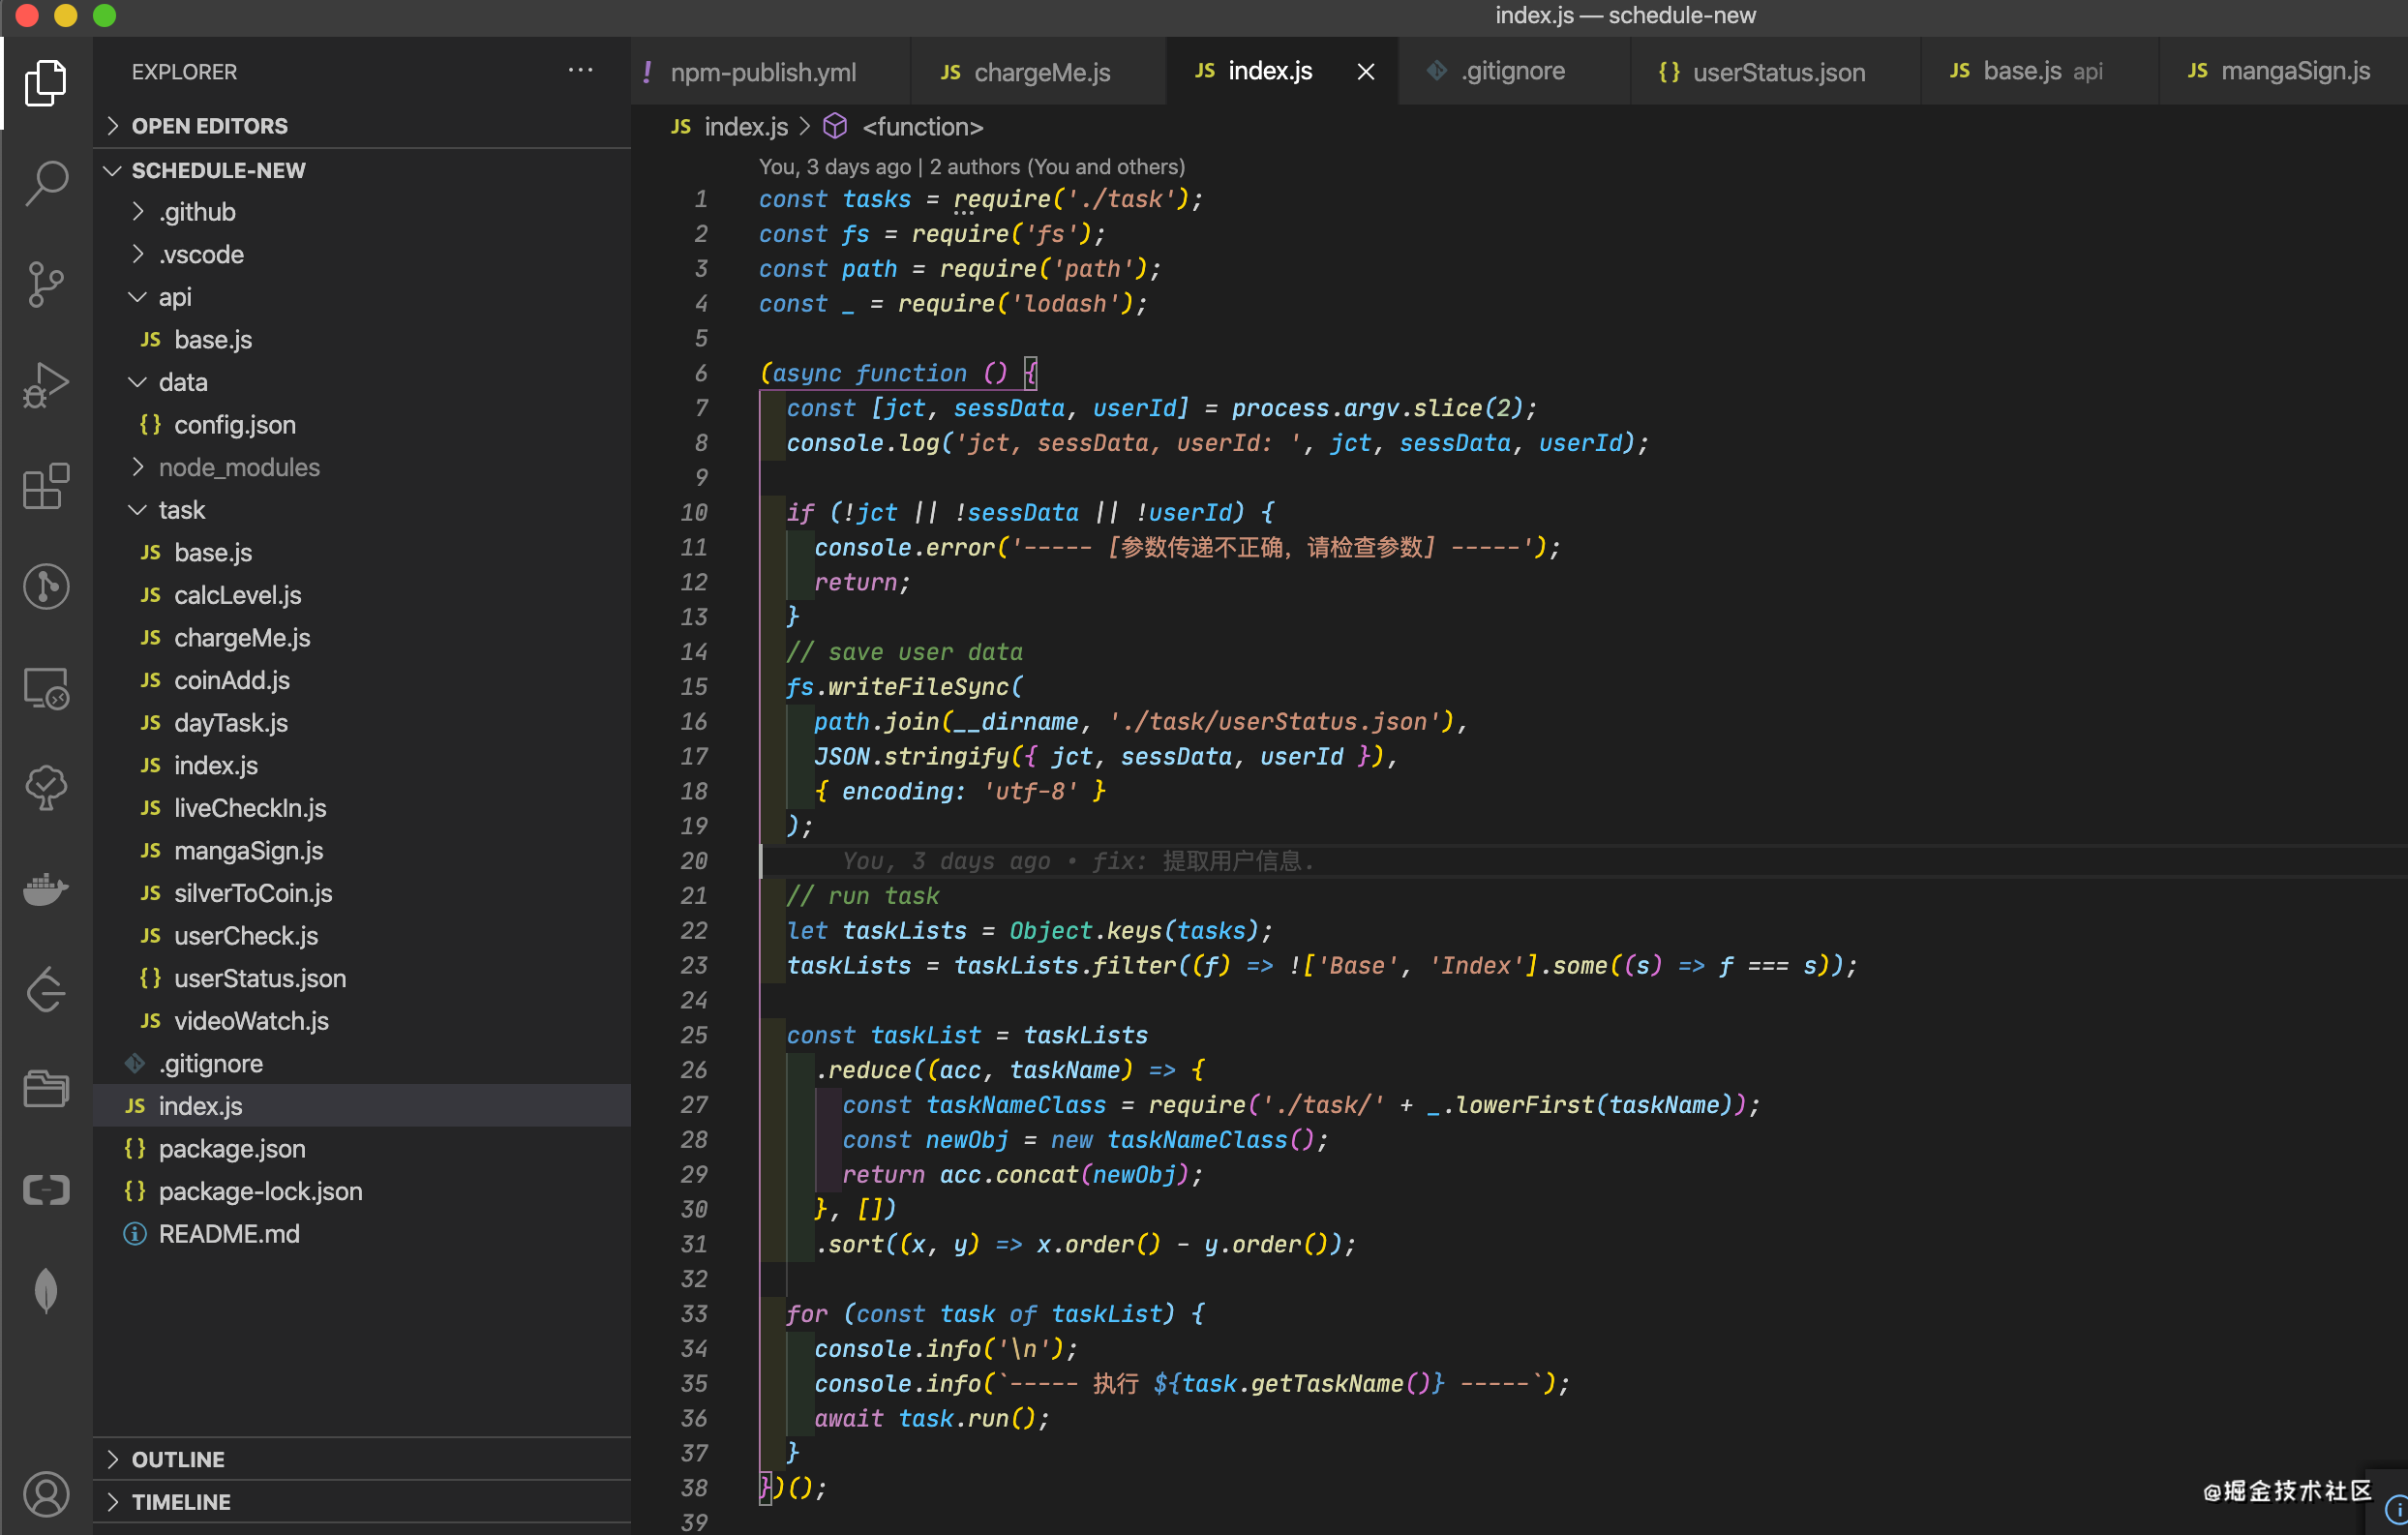Click the <function> breadcrumb item
The width and height of the screenshot is (2408, 1535).
(921, 127)
